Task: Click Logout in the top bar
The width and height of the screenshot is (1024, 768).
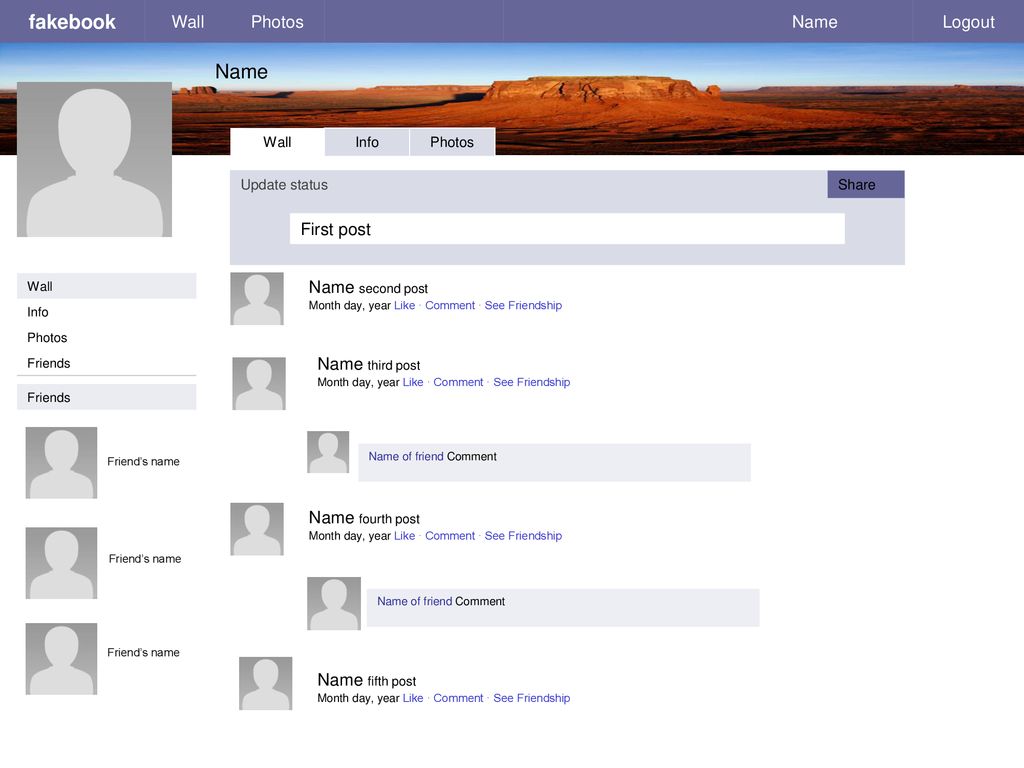Action: pos(968,22)
